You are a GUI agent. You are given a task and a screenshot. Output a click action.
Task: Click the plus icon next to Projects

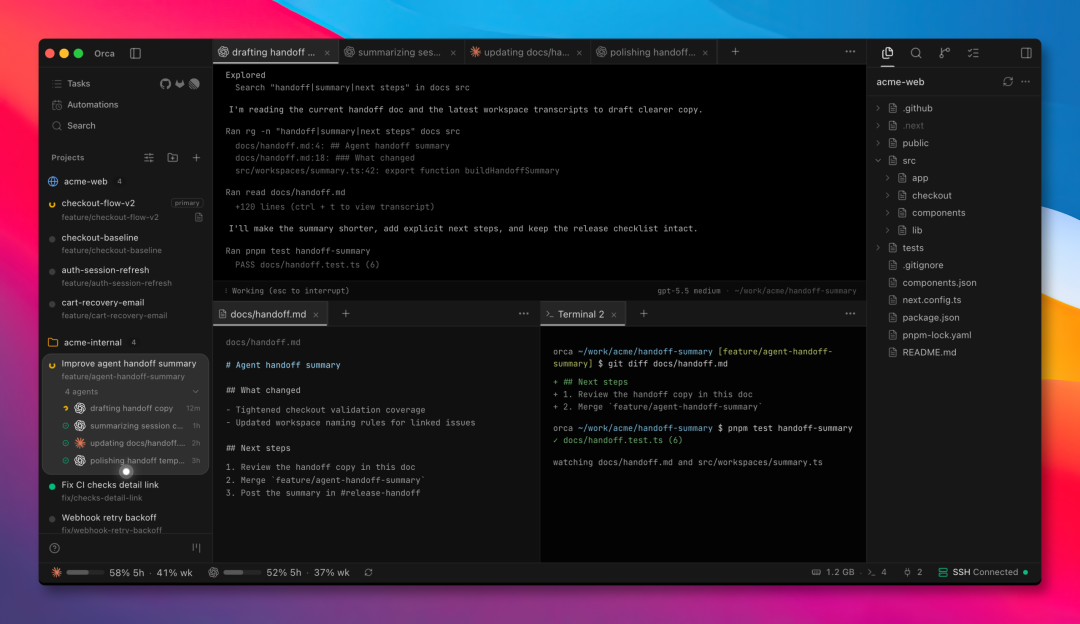point(196,158)
